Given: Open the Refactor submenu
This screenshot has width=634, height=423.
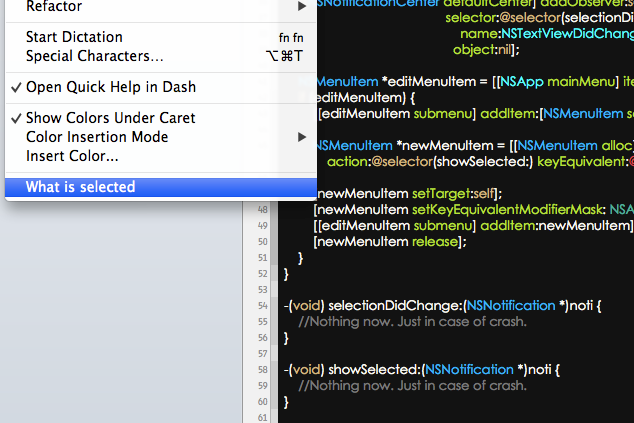Looking at the screenshot, I should tap(54, 7).
